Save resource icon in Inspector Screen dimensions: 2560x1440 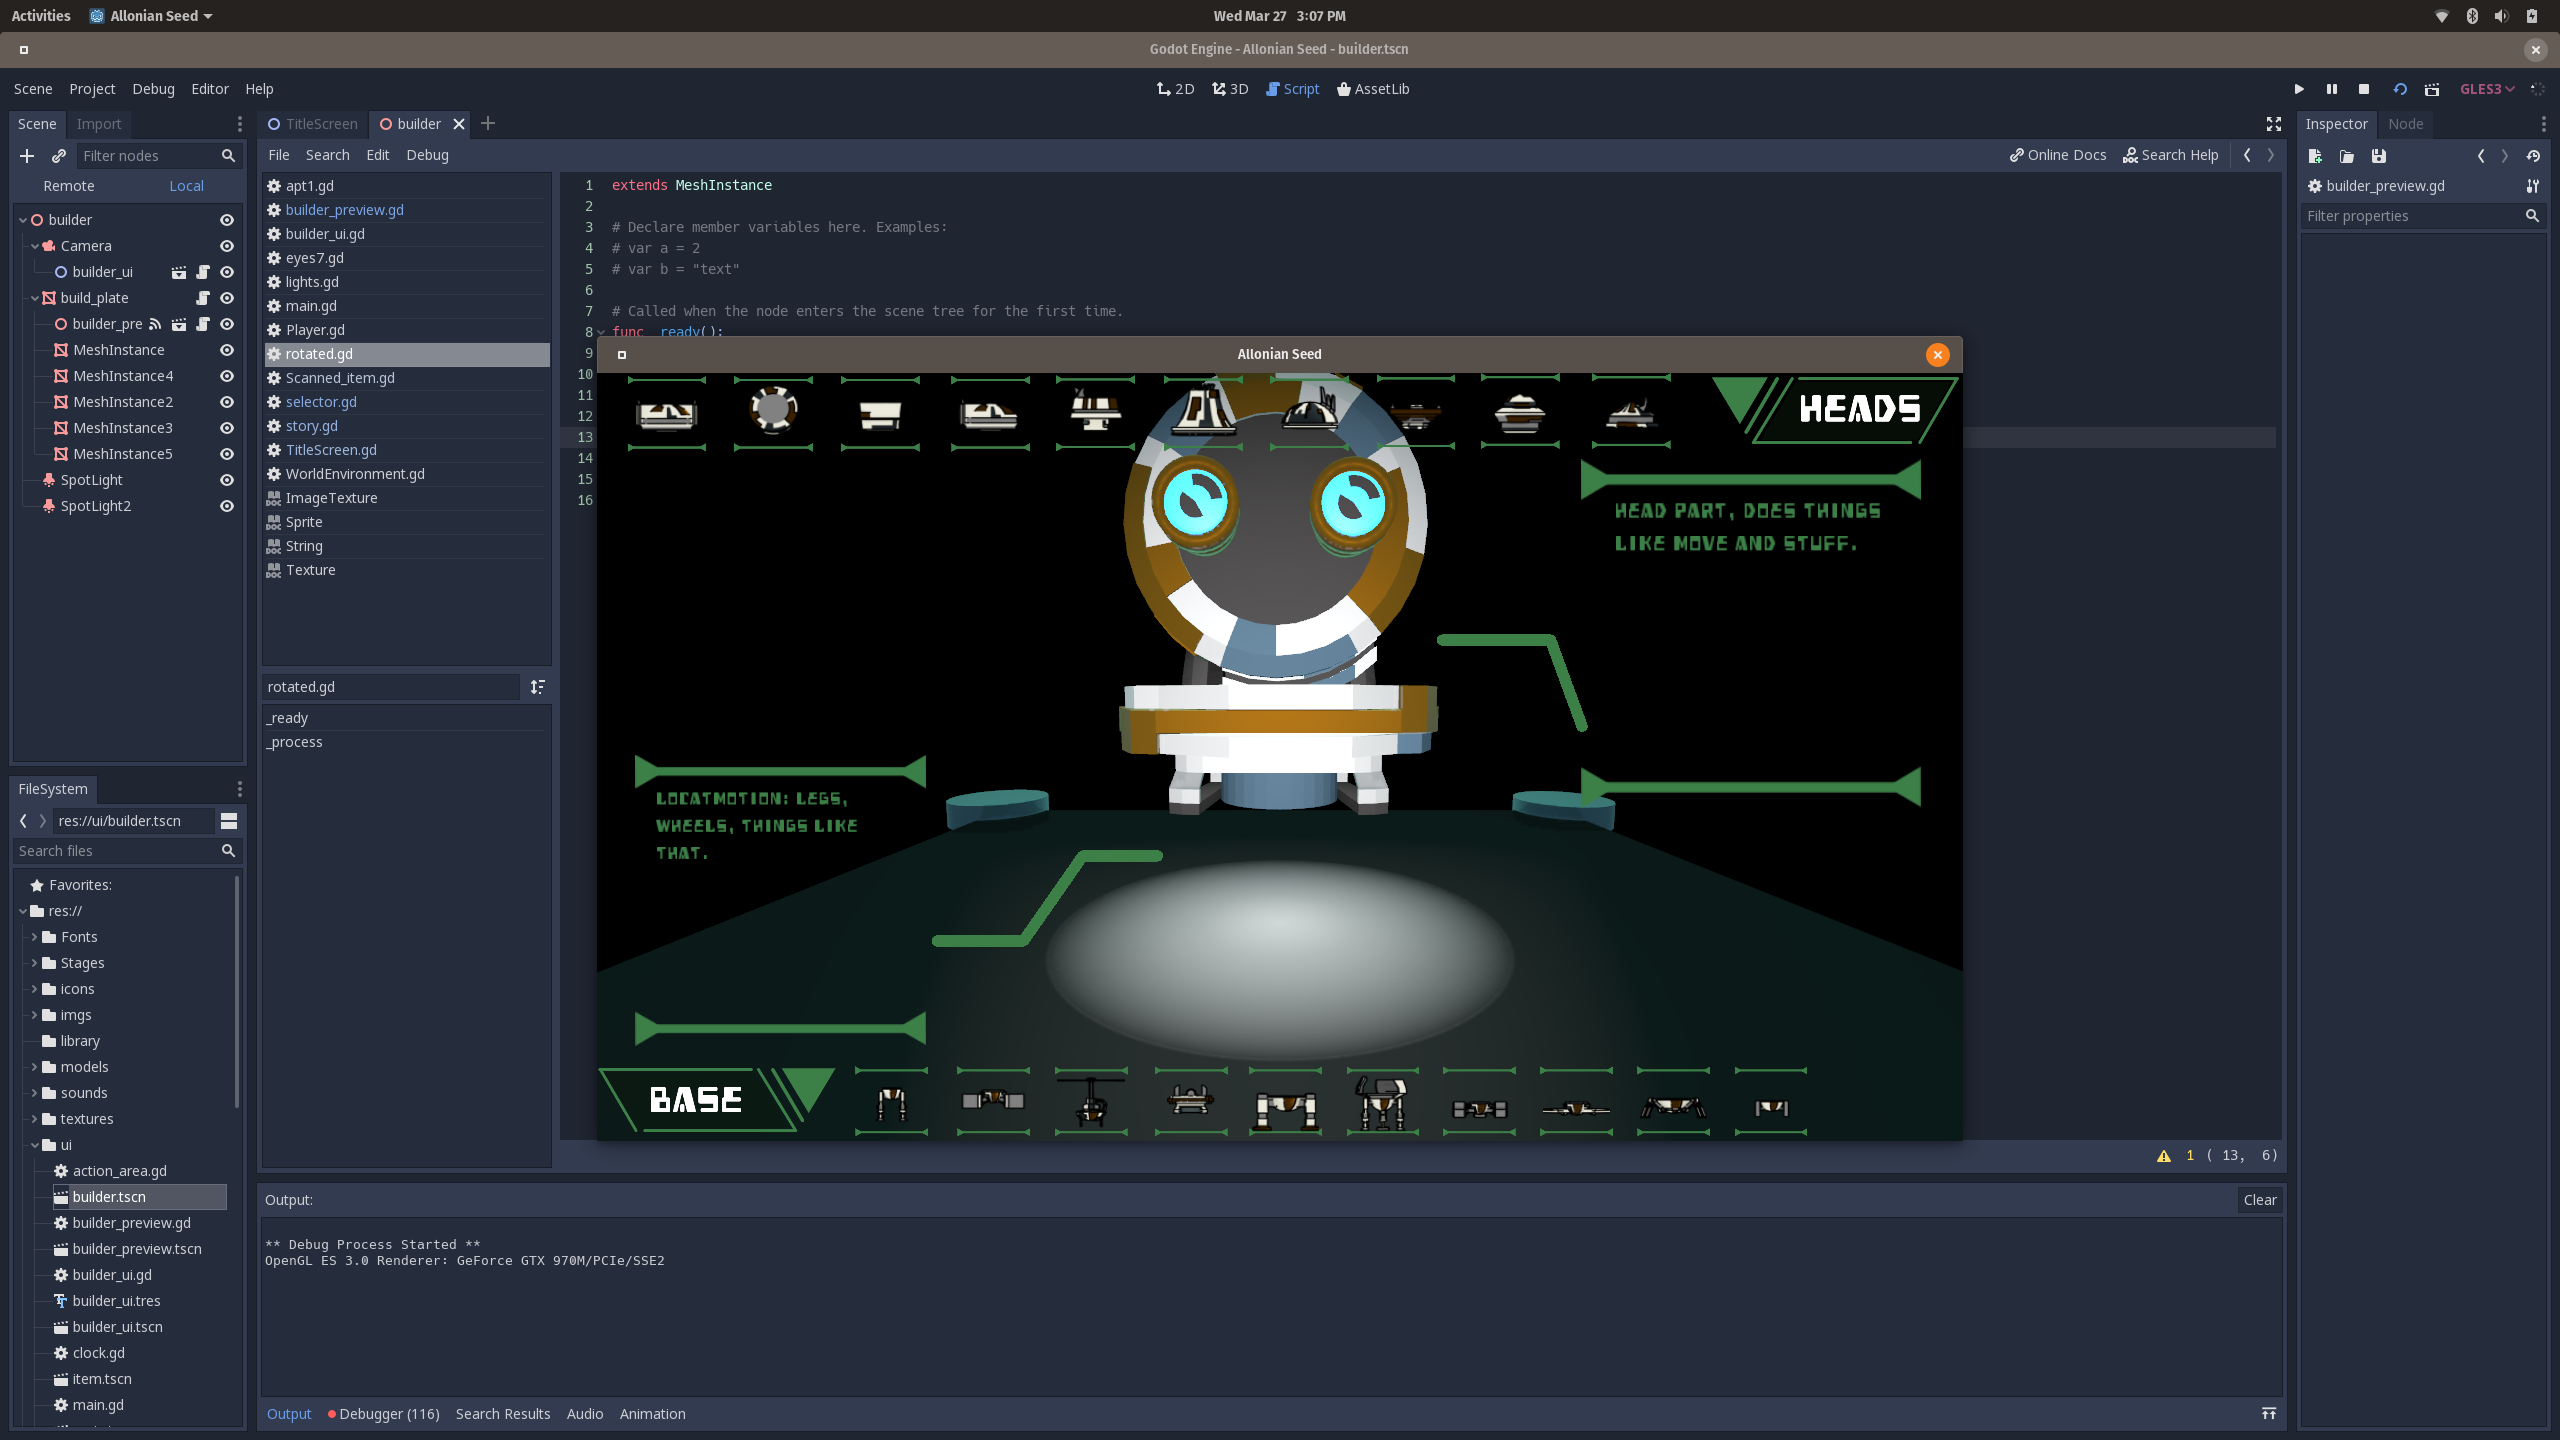[x=2379, y=156]
